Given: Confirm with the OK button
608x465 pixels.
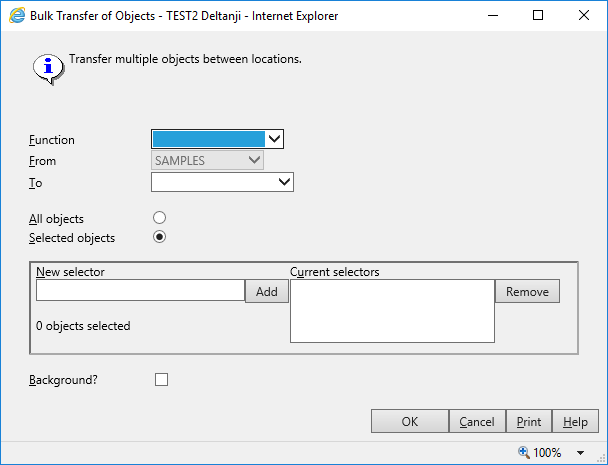Looking at the screenshot, I should point(409,422).
